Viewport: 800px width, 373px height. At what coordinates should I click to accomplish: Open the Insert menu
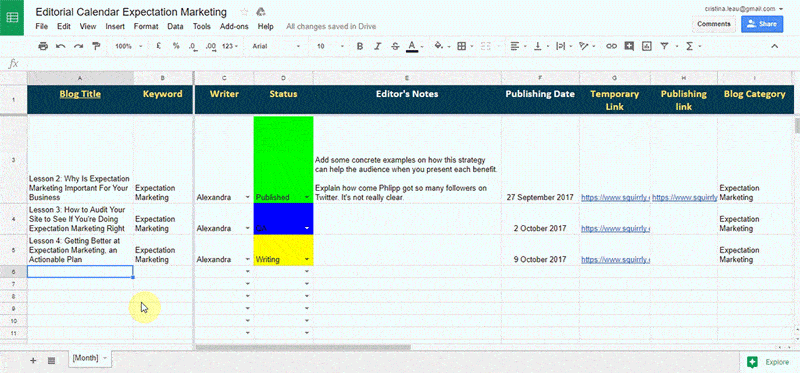(115, 27)
